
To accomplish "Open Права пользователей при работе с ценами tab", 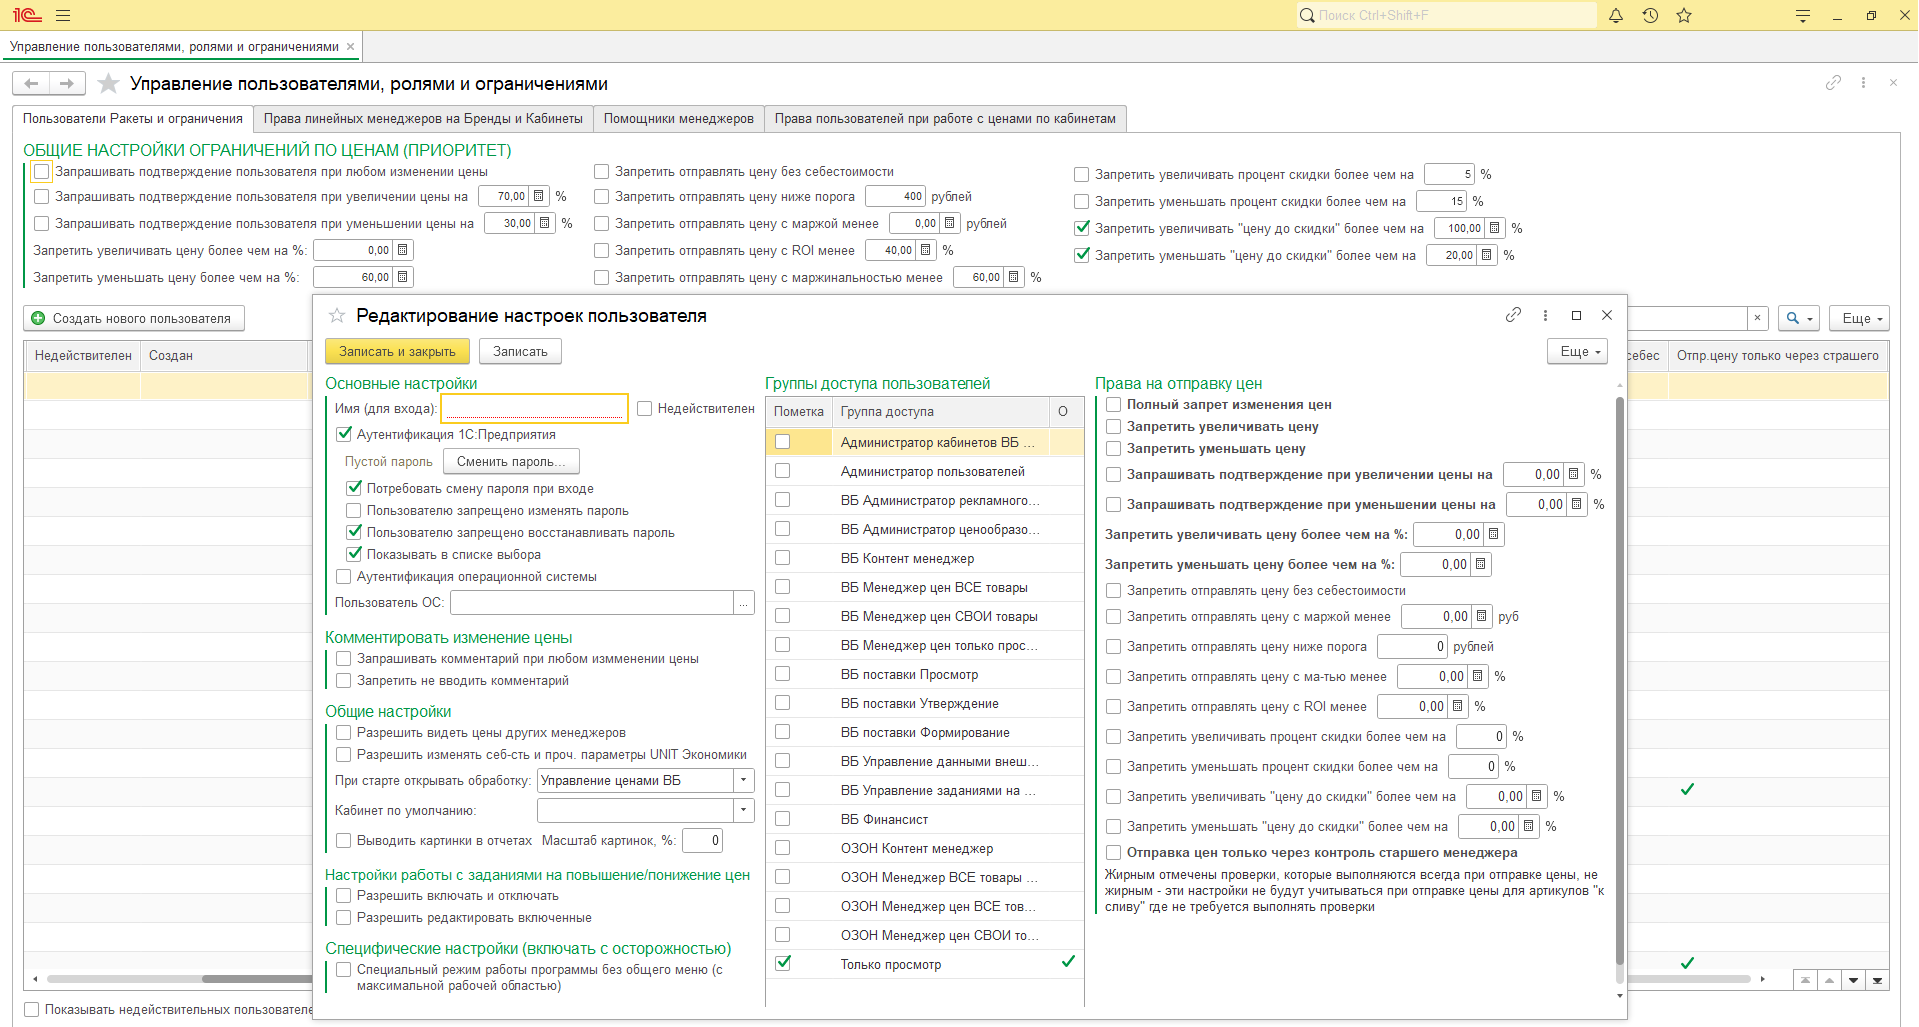I will point(945,118).
